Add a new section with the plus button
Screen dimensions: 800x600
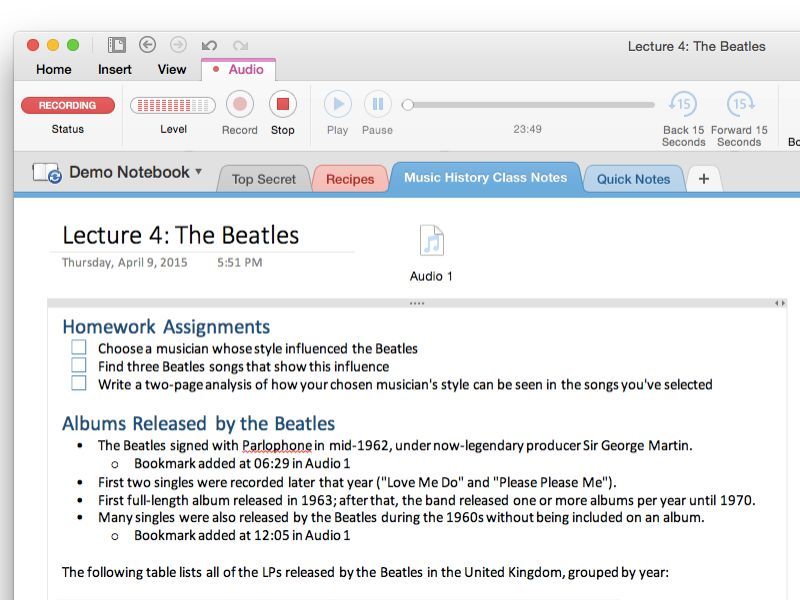point(703,178)
